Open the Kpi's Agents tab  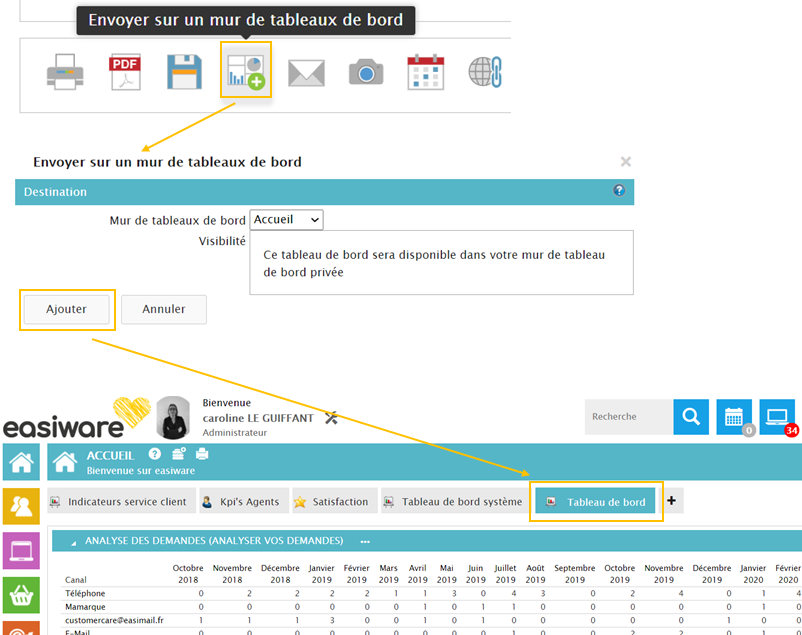[240, 501]
